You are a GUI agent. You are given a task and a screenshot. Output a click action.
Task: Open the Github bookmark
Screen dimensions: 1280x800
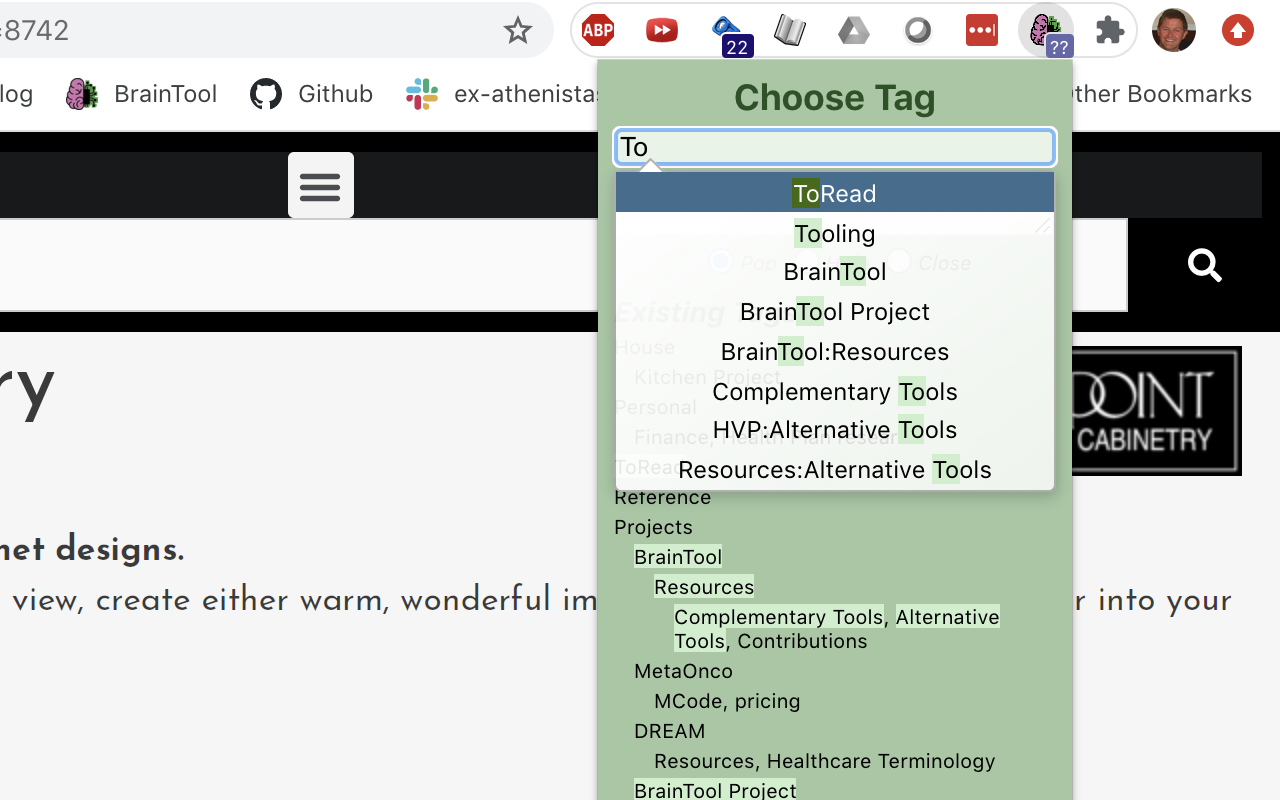coord(311,94)
